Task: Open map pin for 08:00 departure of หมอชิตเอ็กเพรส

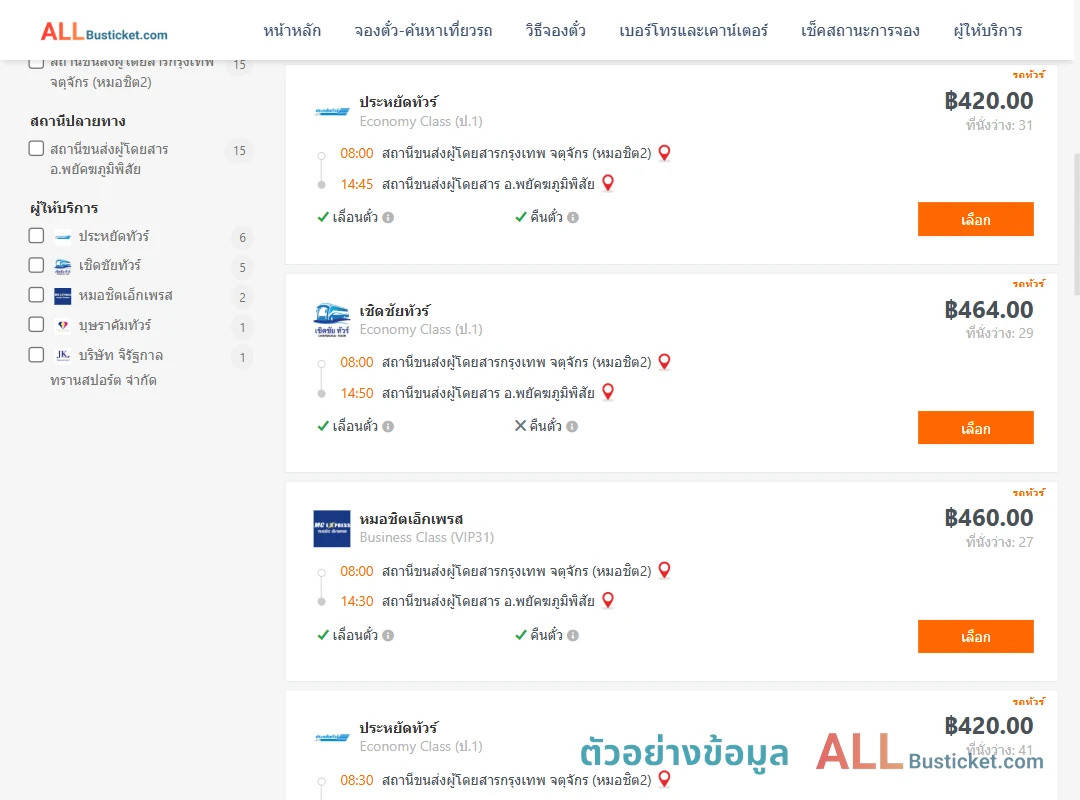Action: tap(664, 570)
